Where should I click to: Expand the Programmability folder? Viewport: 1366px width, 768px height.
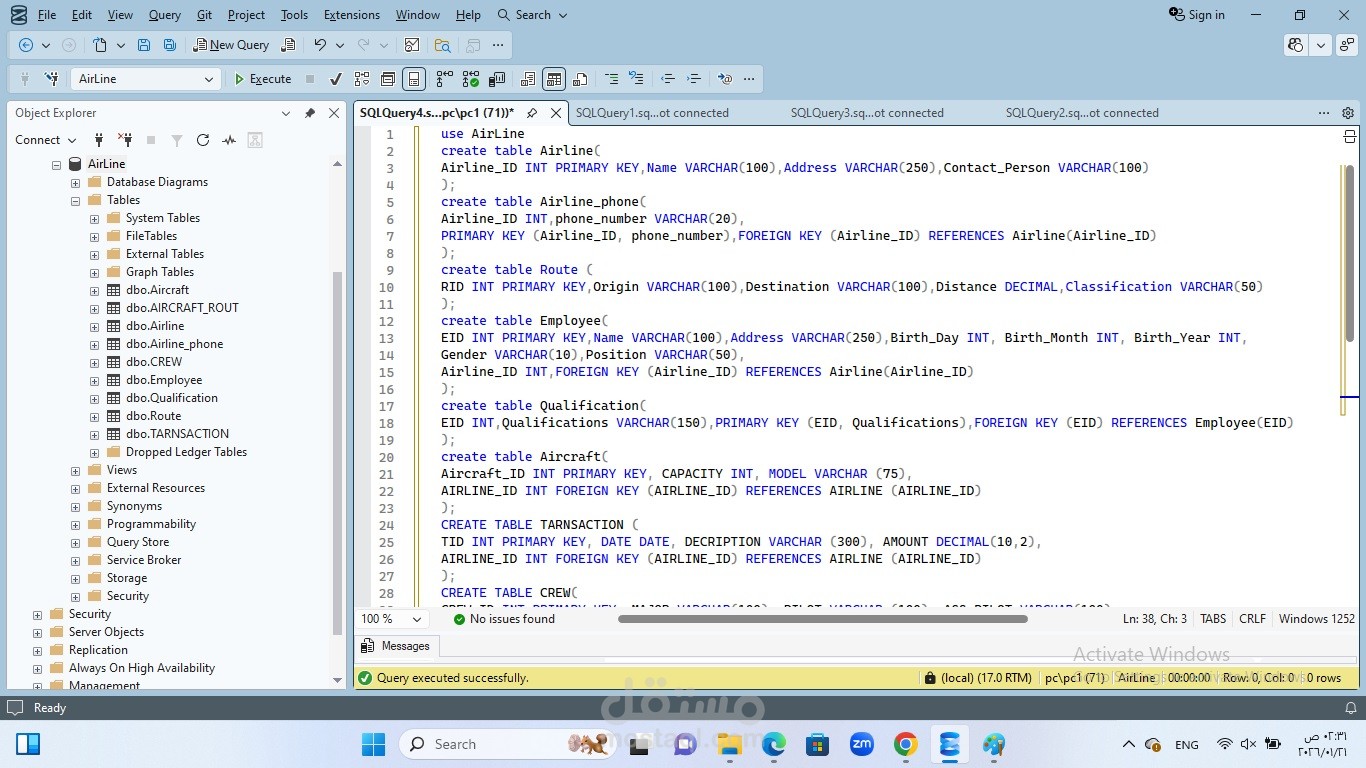pyautogui.click(x=75, y=524)
